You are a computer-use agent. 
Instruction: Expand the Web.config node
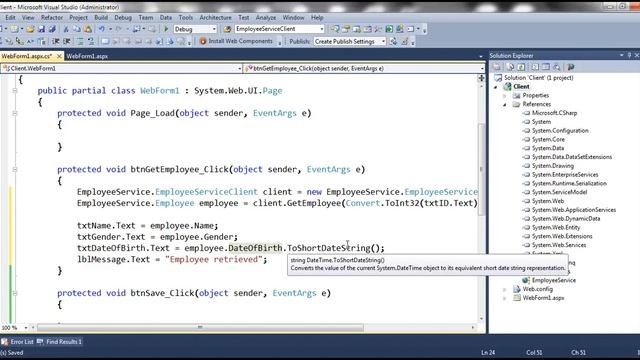point(504,289)
